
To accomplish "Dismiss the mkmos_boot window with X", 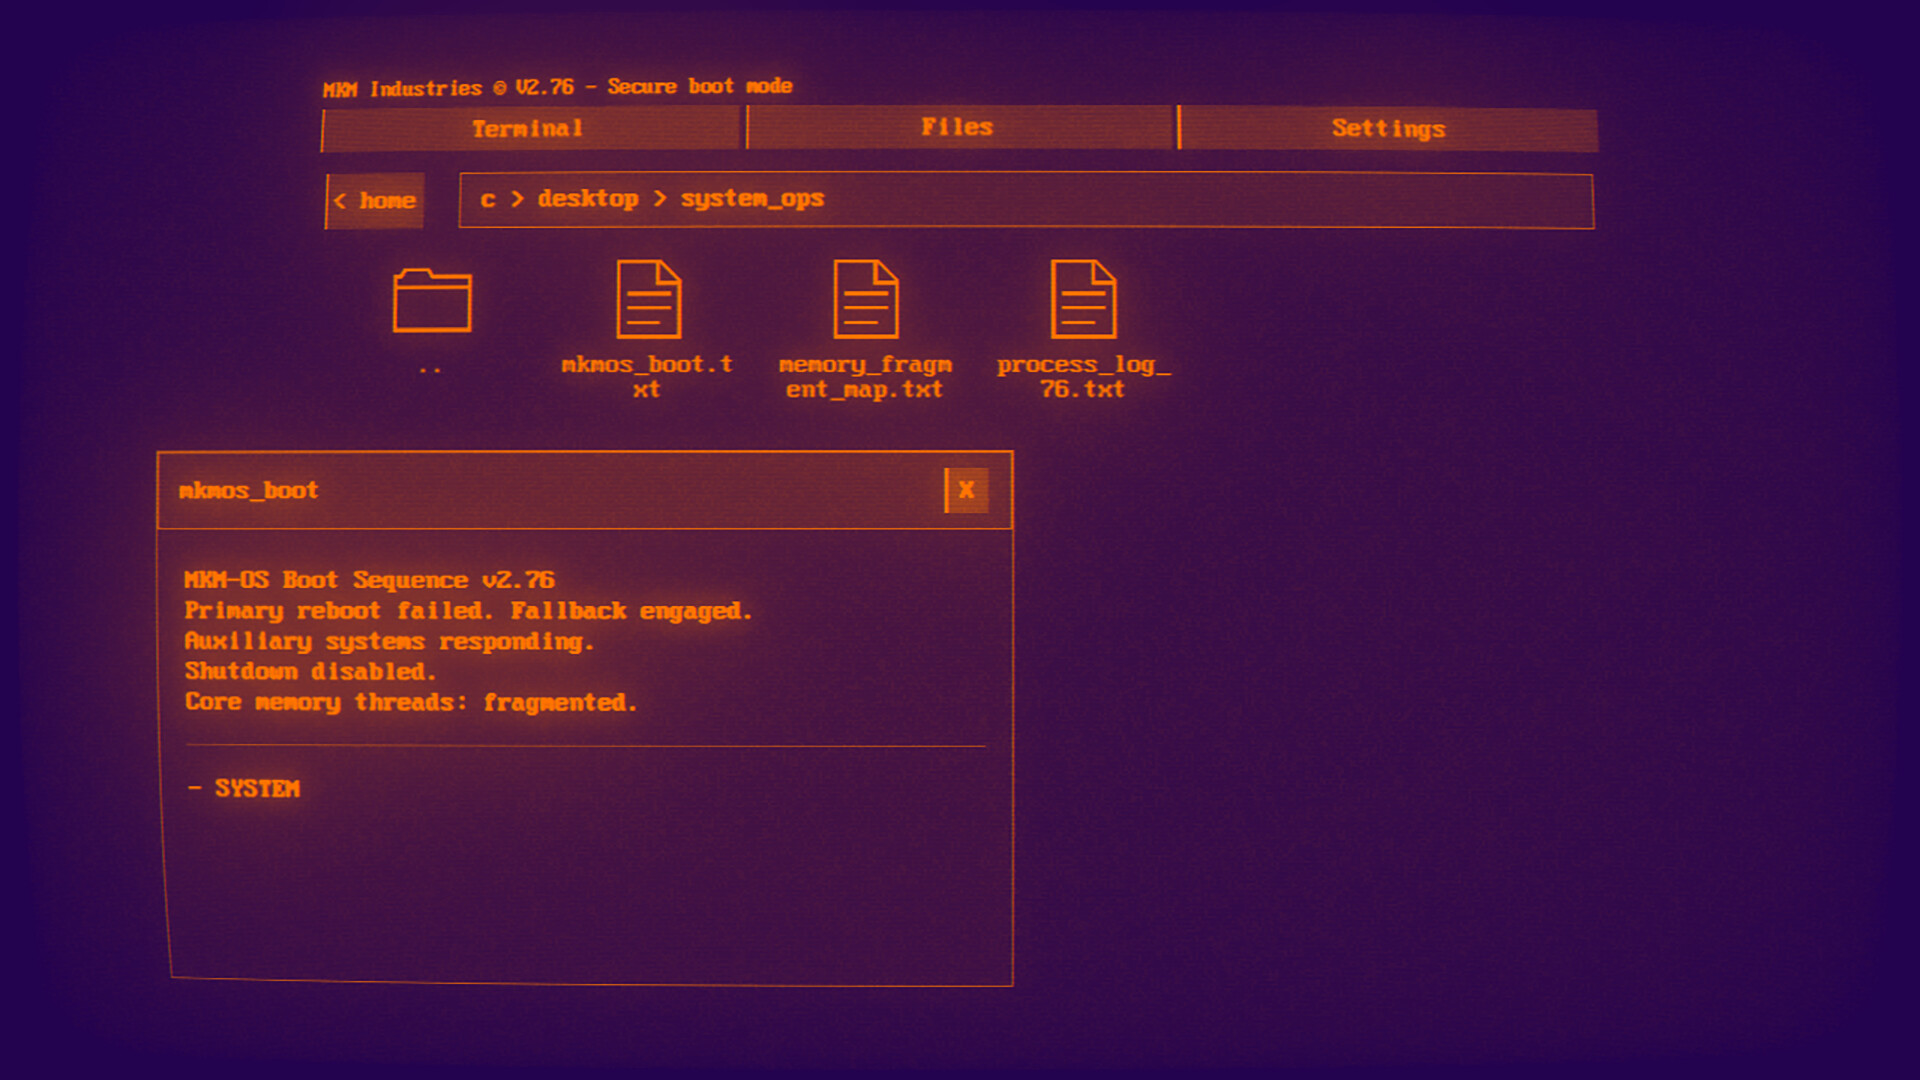I will click(965, 490).
